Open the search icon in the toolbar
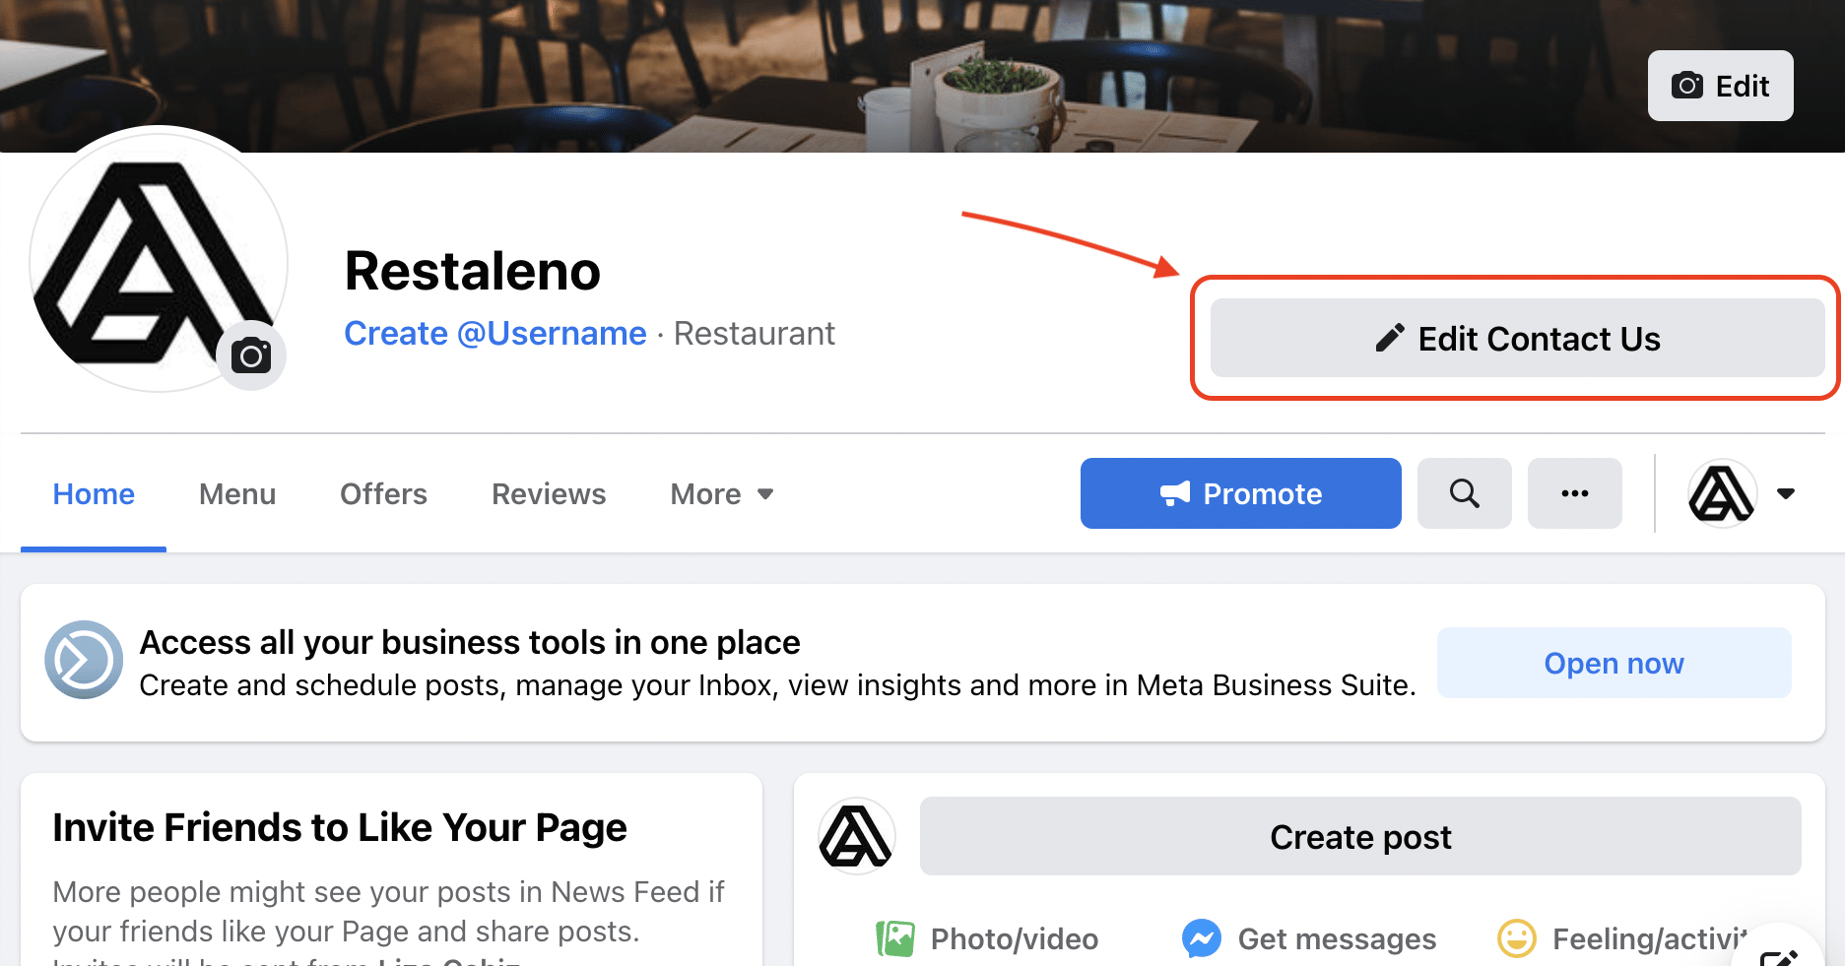This screenshot has height=966, width=1845. pyautogui.click(x=1464, y=493)
